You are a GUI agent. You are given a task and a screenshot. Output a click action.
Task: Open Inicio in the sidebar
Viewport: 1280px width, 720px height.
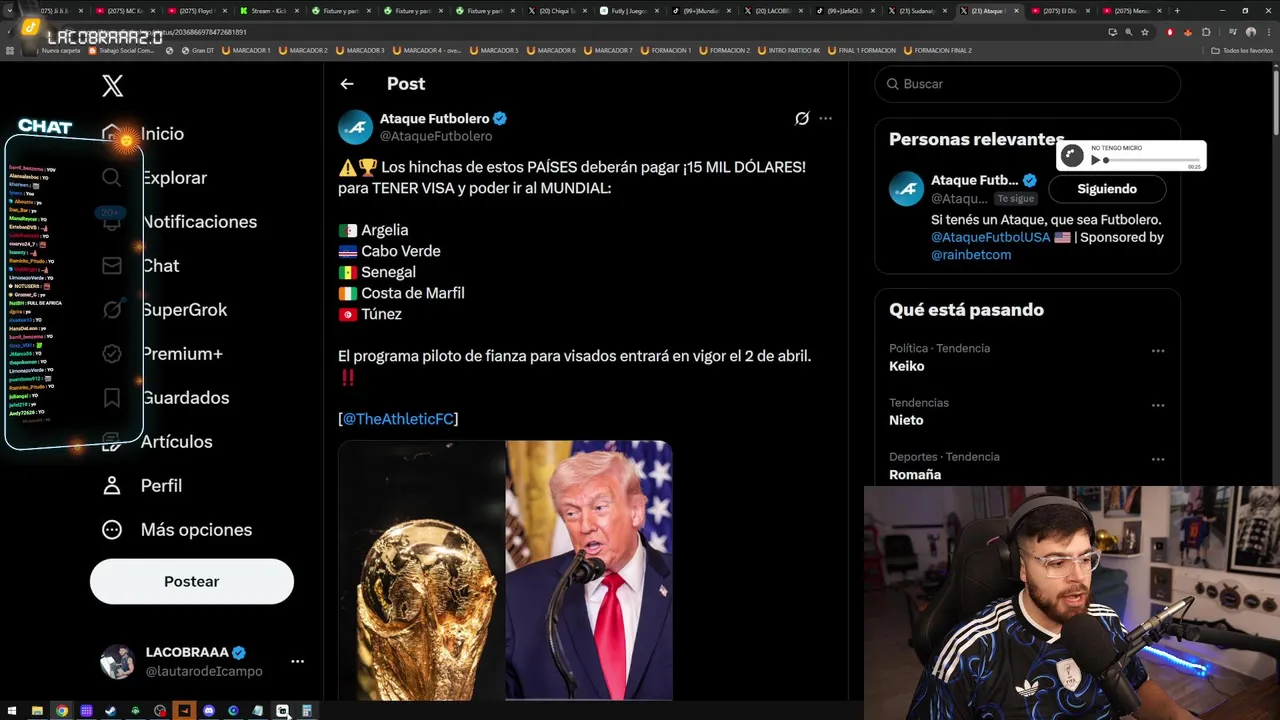pyautogui.click(x=143, y=134)
